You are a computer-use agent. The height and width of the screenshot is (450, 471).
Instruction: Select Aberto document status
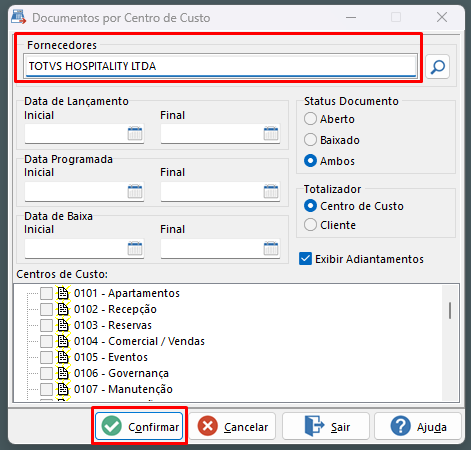(x=310, y=119)
